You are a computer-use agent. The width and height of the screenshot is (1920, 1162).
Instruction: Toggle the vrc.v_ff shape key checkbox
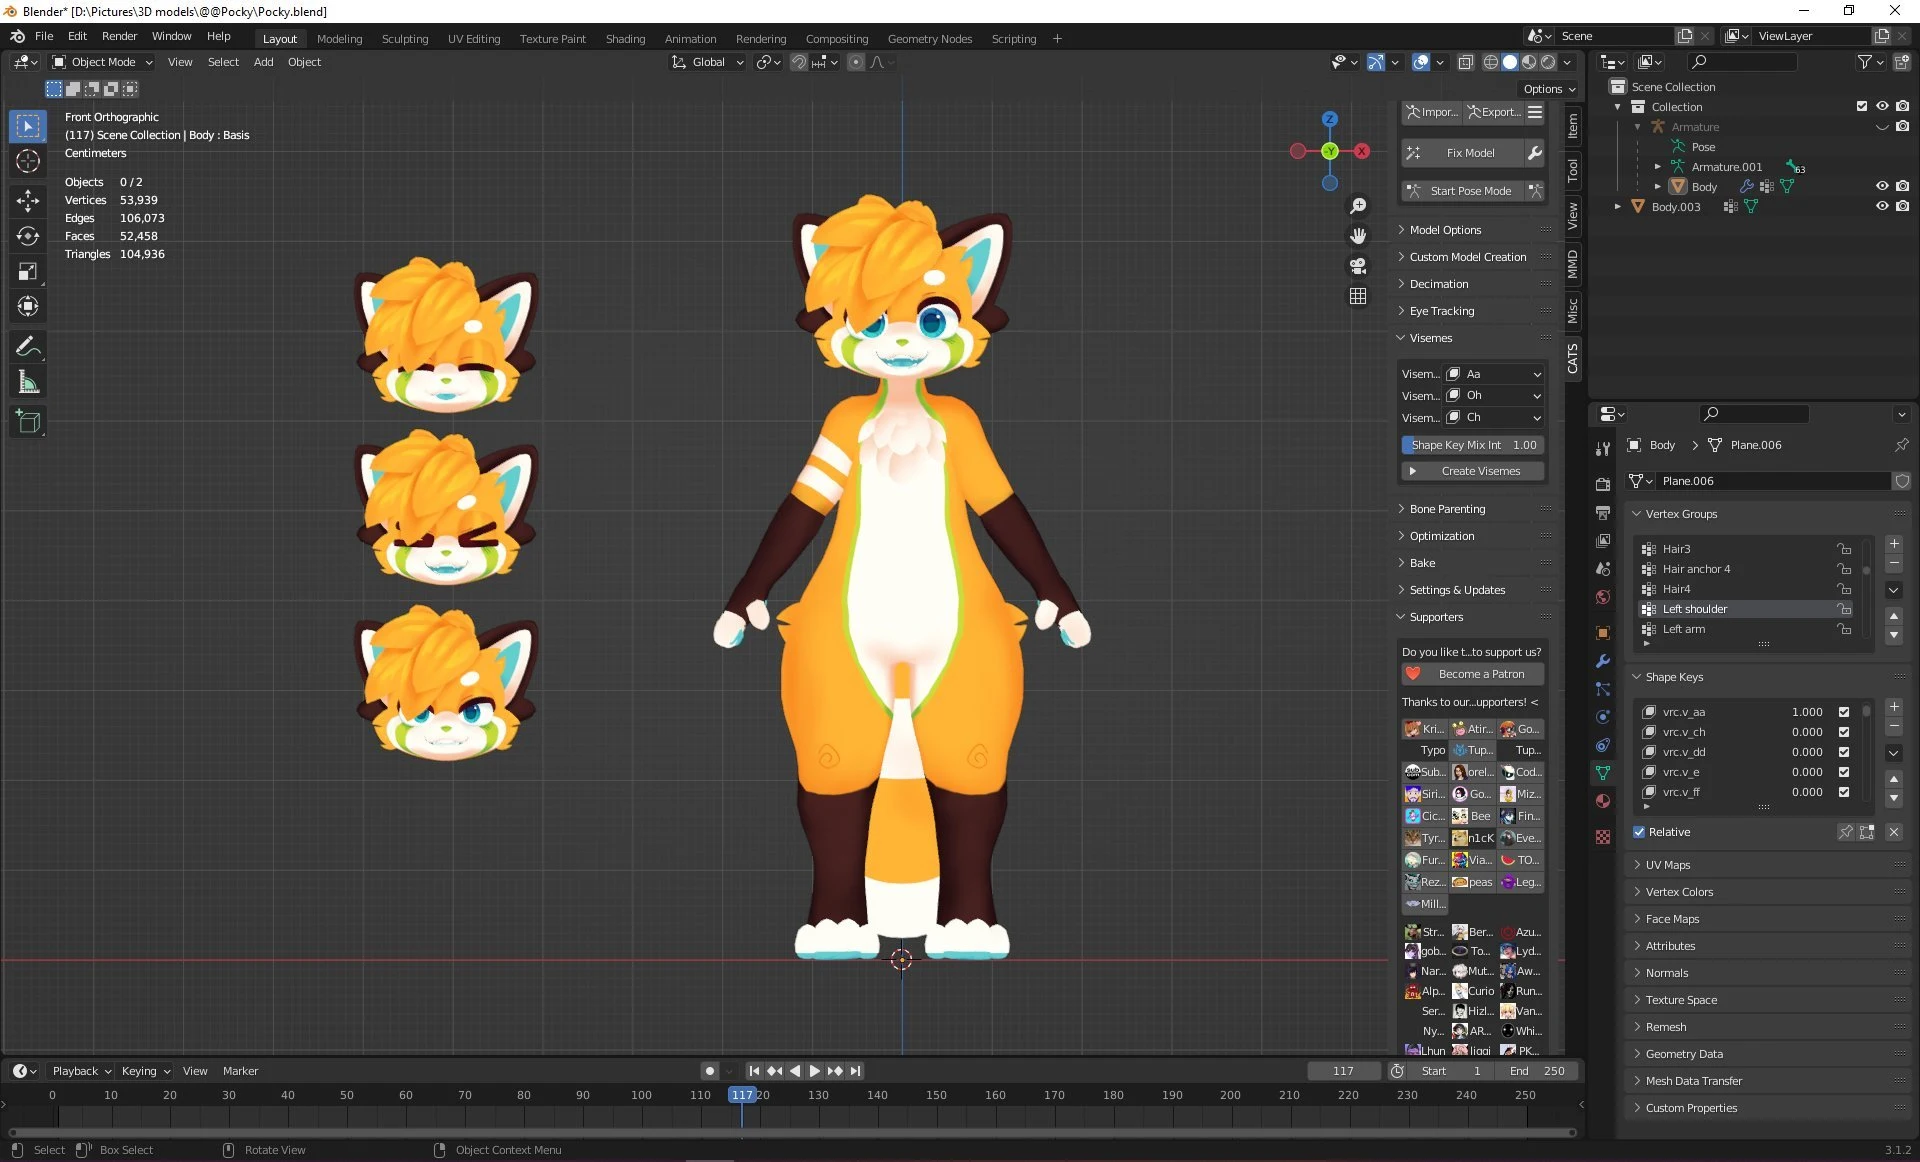1844,792
